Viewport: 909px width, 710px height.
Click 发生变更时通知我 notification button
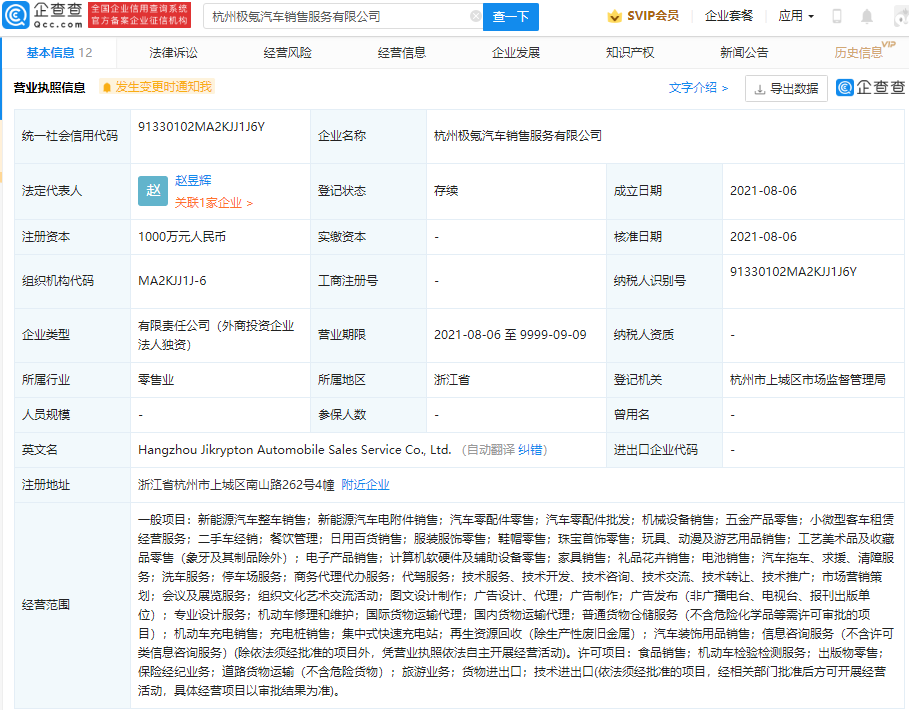coord(157,87)
